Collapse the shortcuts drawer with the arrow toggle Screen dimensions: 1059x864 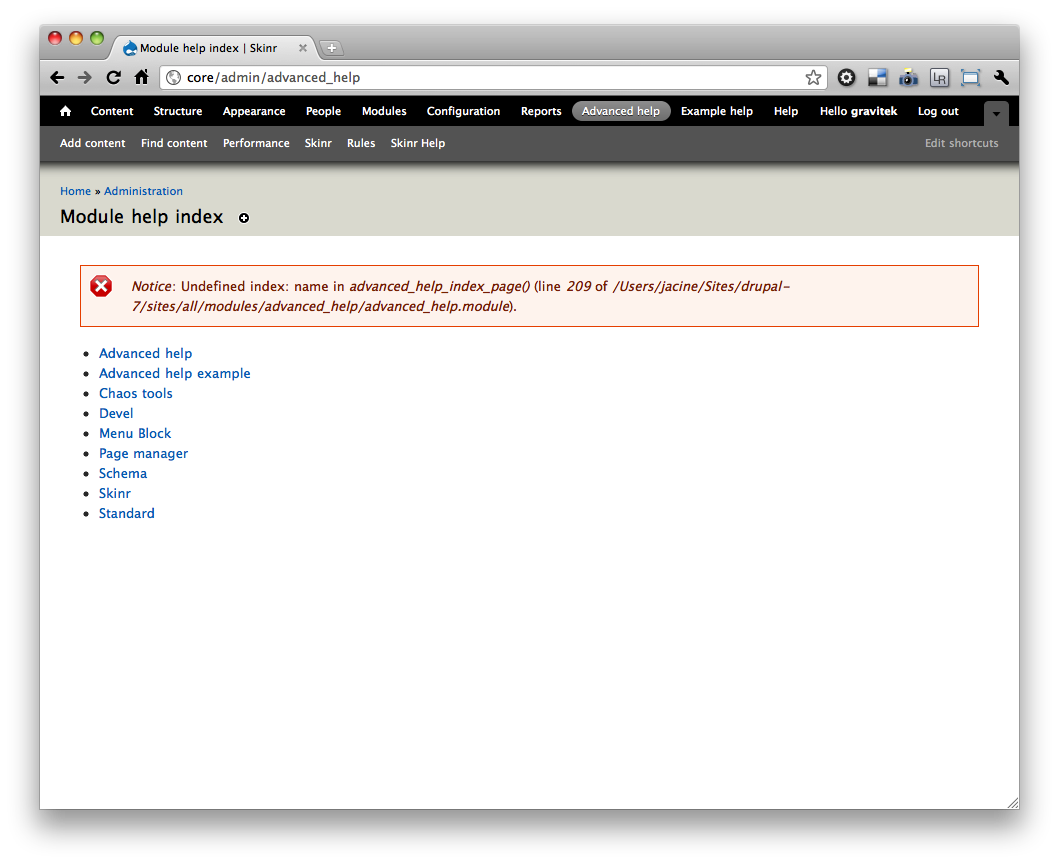pyautogui.click(x=996, y=113)
